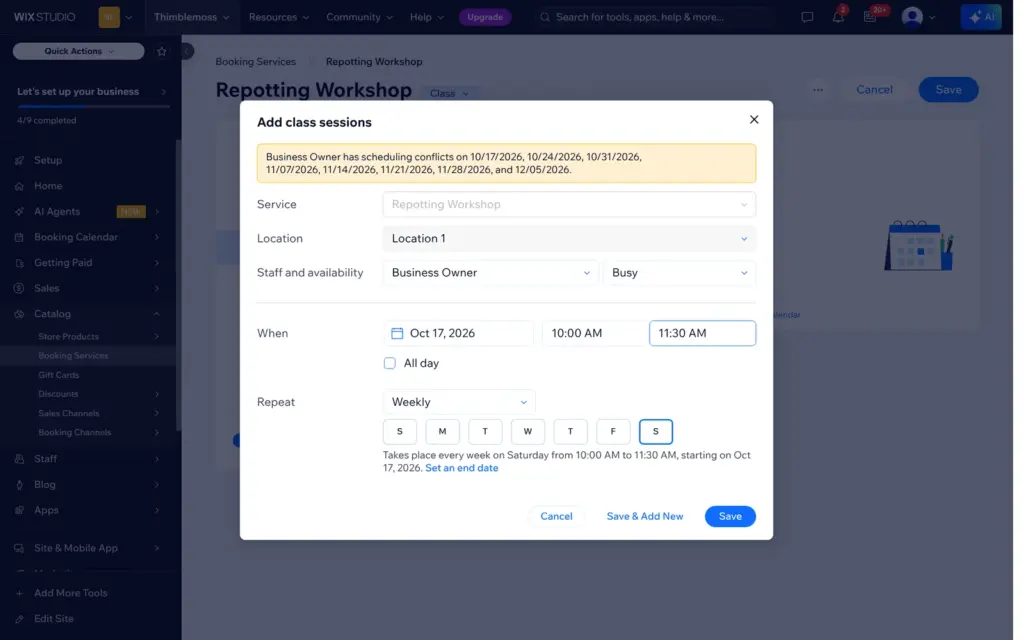
Task: Click the calendar icon in the date field
Action: click(x=396, y=333)
